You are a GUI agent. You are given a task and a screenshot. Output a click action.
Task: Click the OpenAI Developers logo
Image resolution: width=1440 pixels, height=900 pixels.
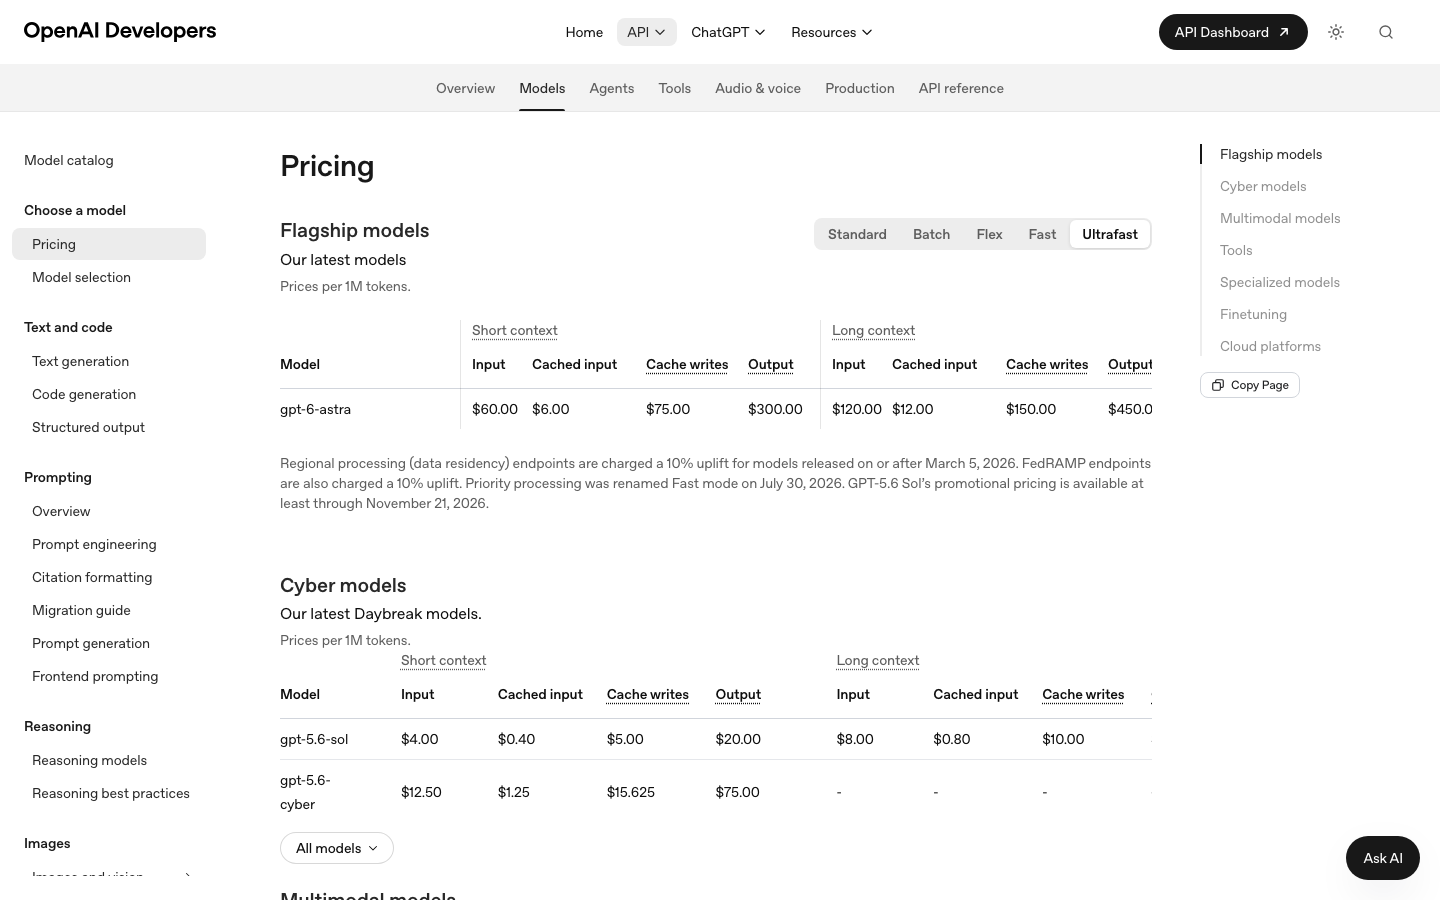120,31
